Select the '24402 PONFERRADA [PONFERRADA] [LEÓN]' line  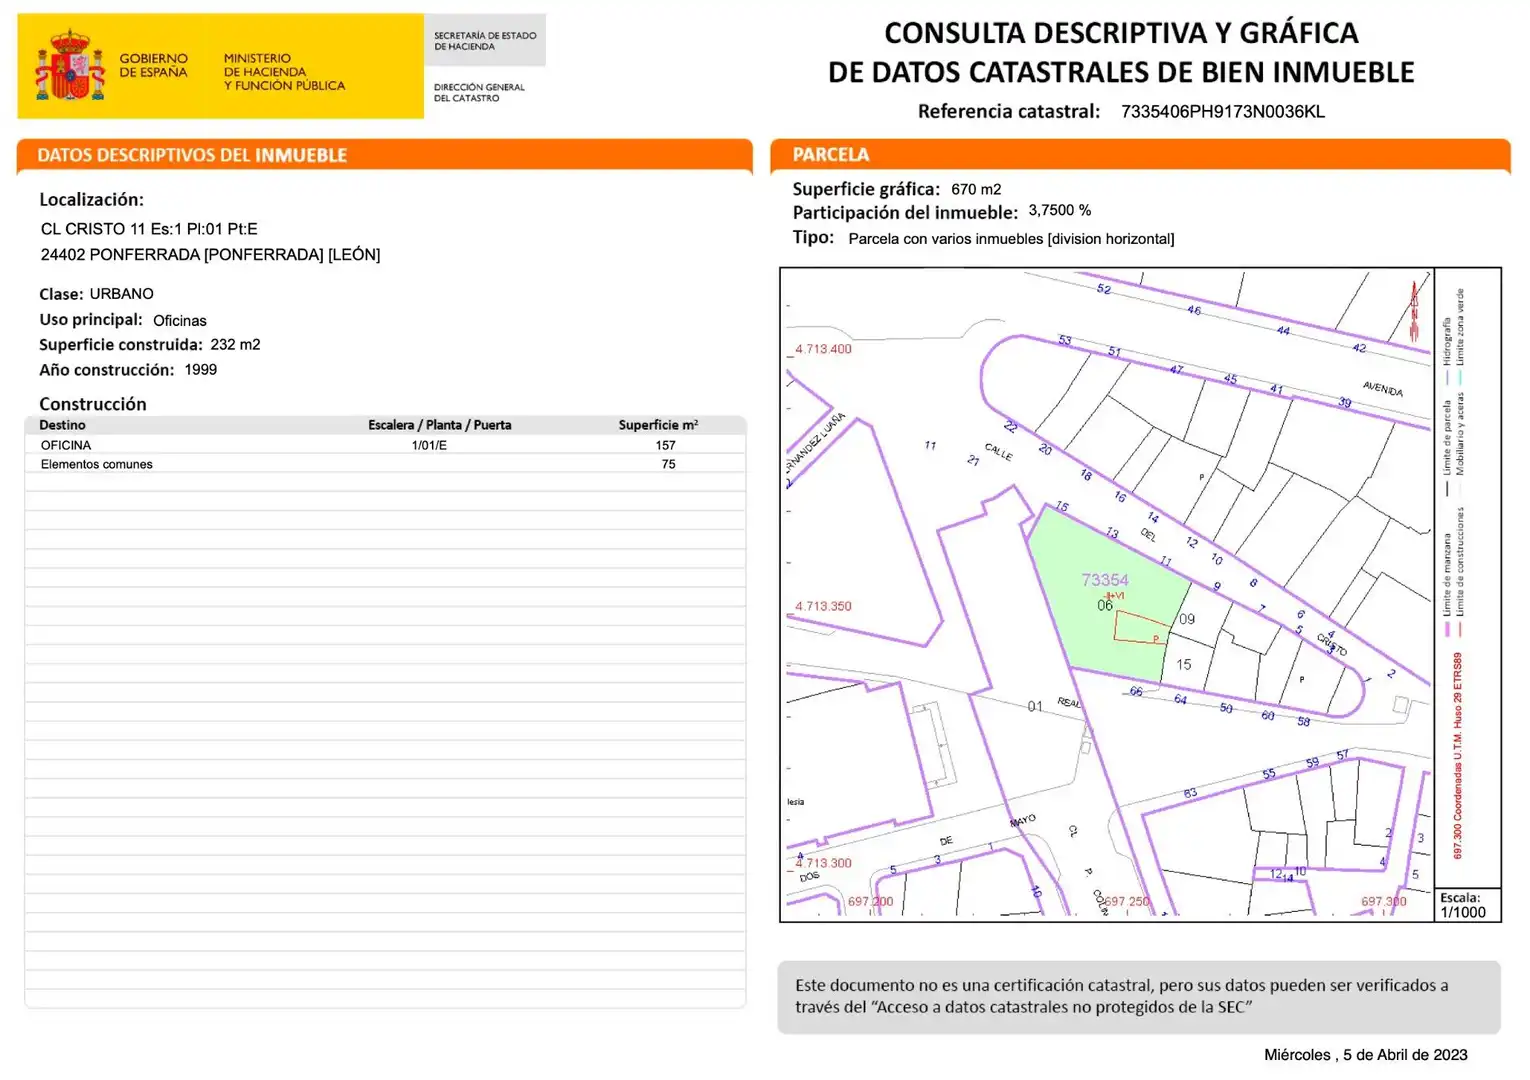pos(210,255)
